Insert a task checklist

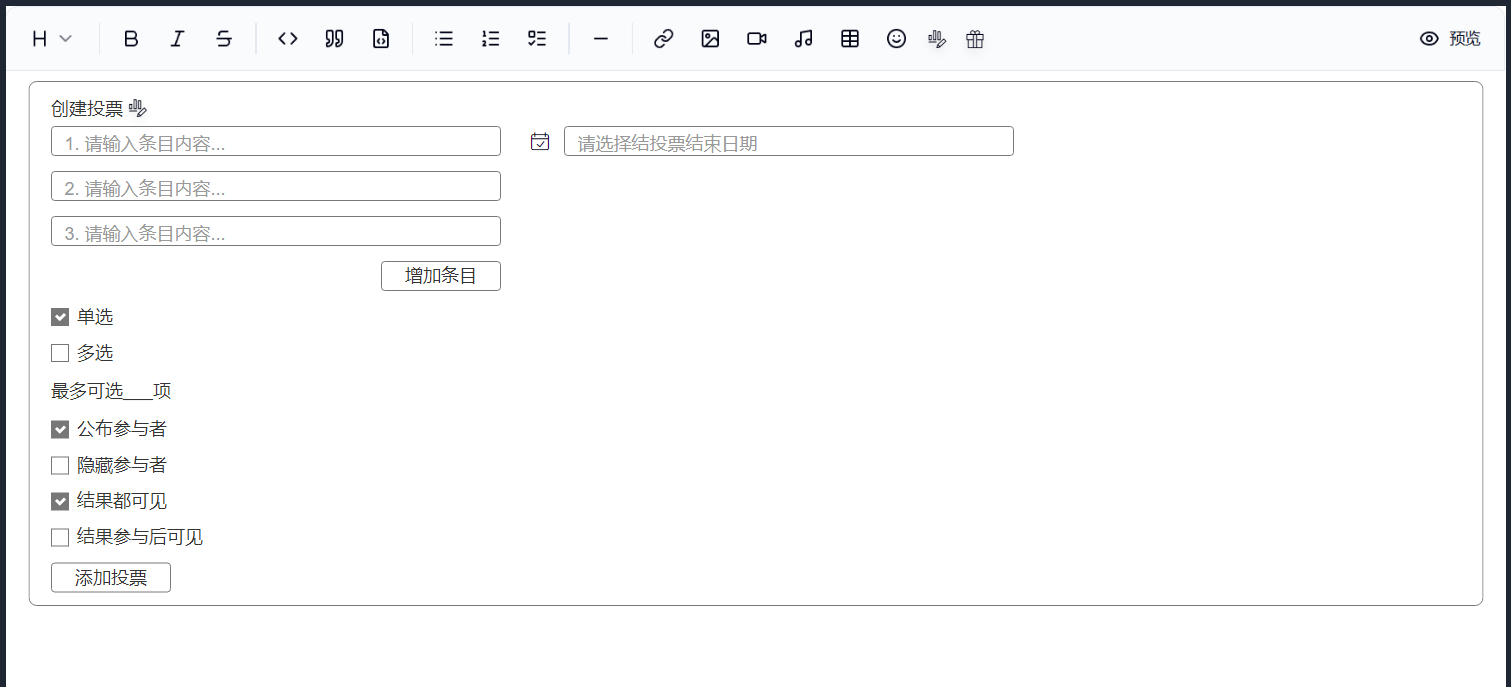pos(537,39)
